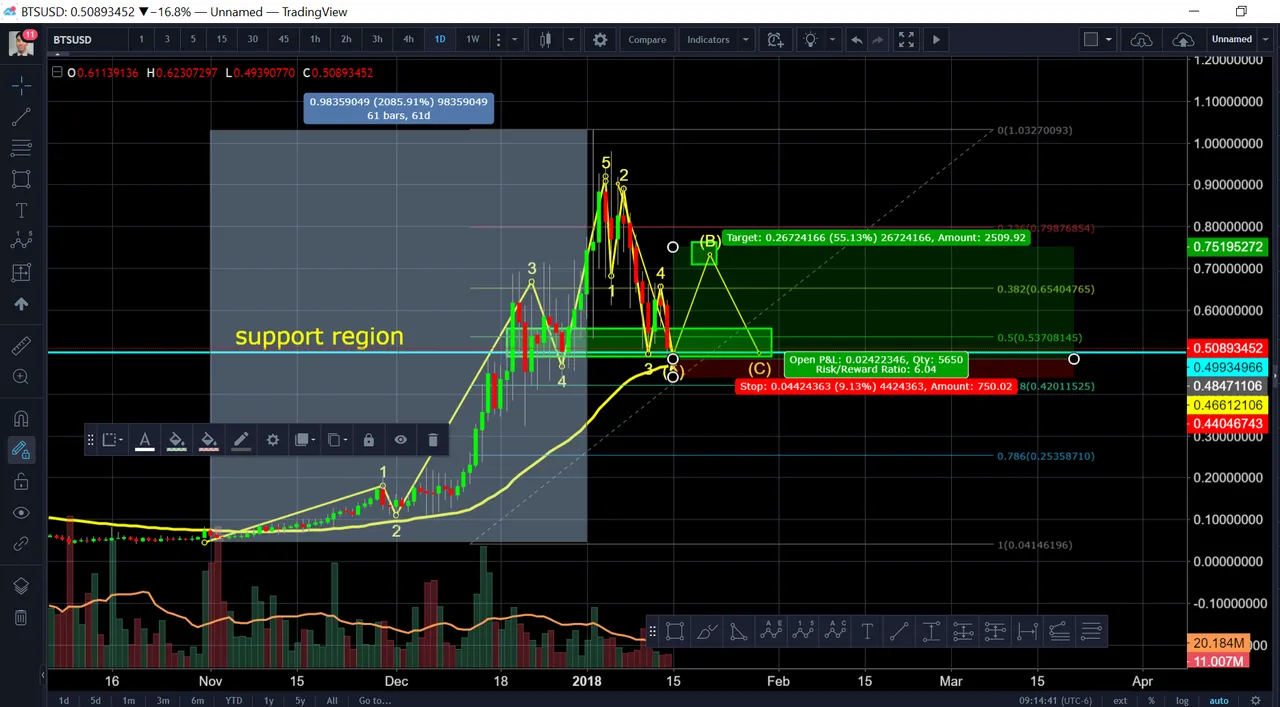
Task: Open drawing settings gear in floating toolbar
Action: coord(272,440)
